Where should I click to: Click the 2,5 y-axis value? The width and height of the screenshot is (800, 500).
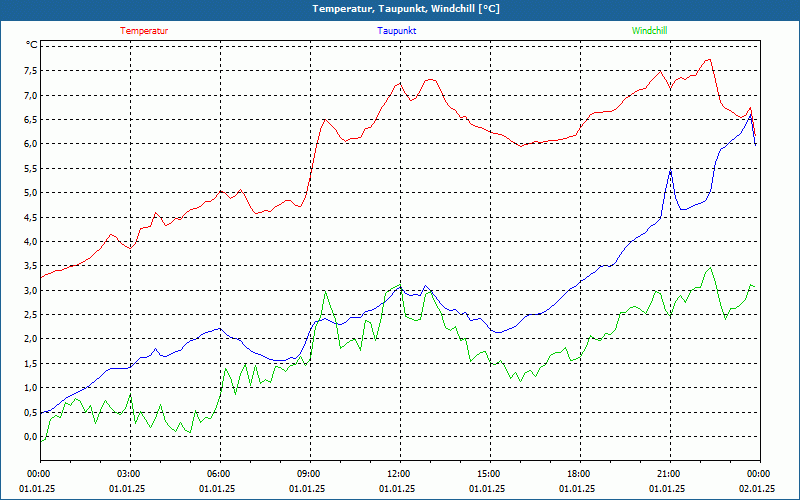32,315
